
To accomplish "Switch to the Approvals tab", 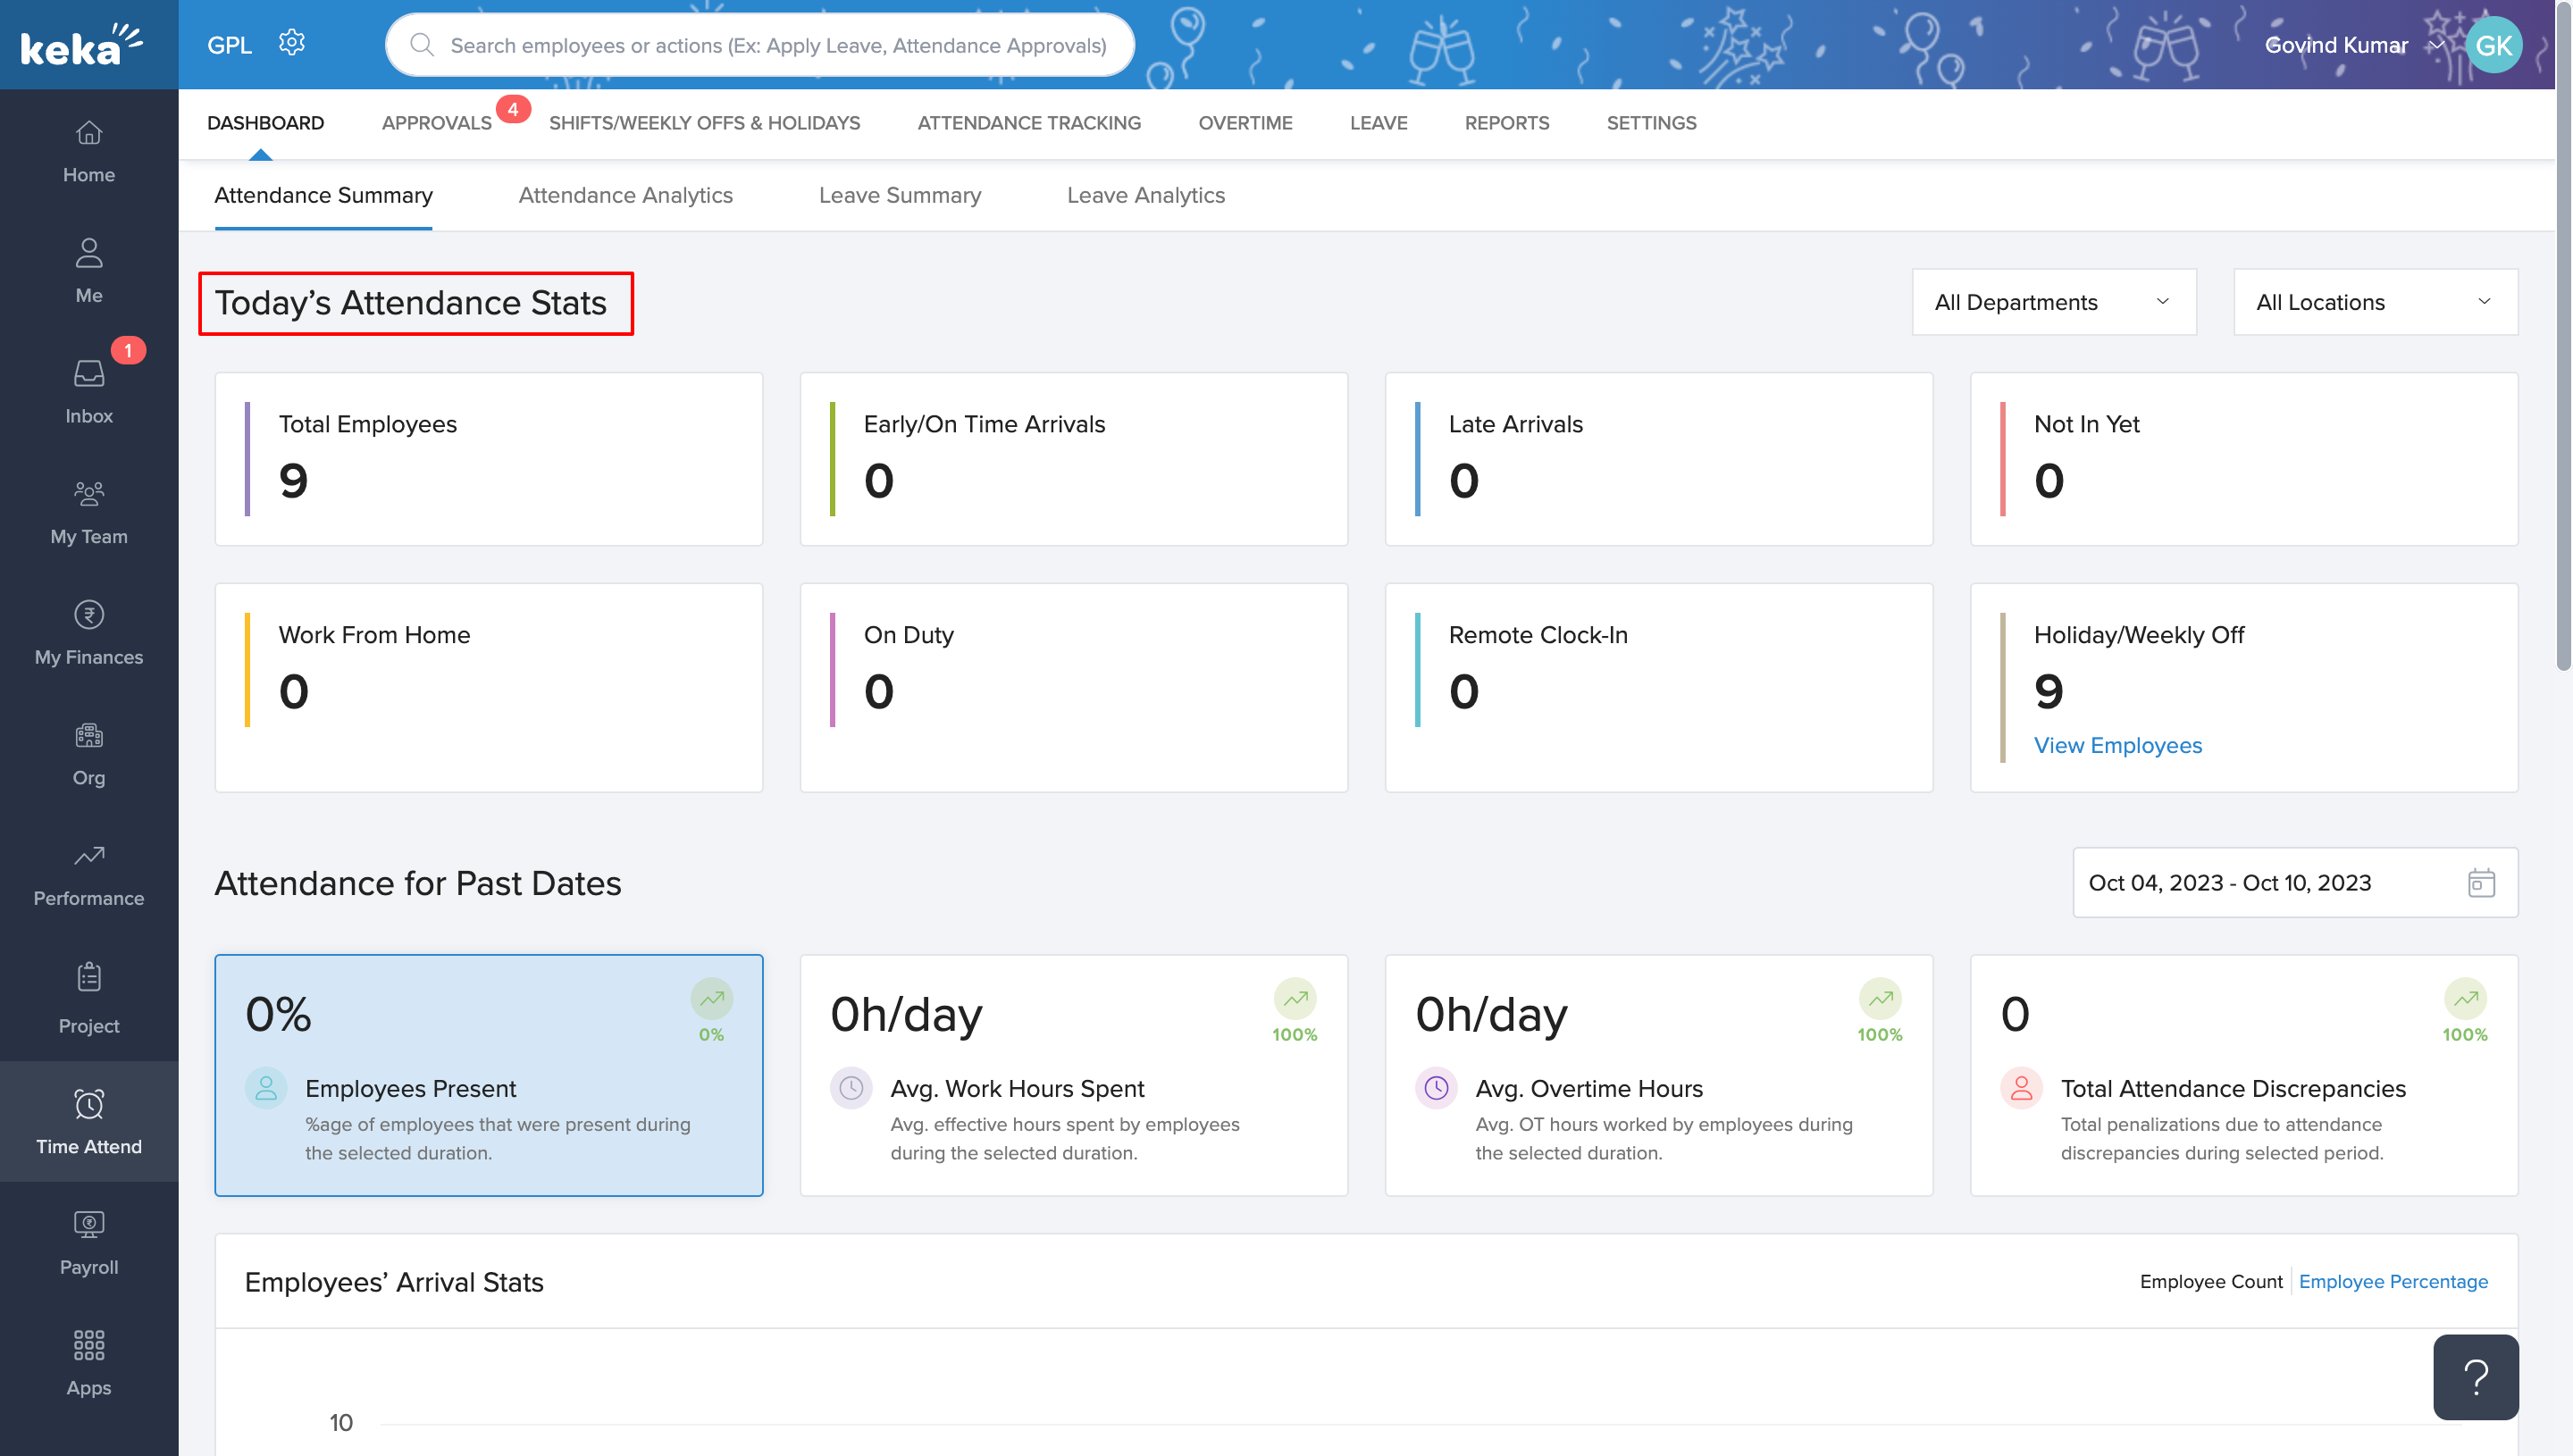I will 436,123.
